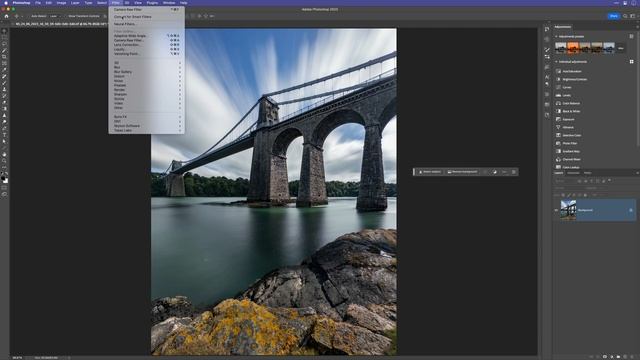Open the Skylum Software submenu
This screenshot has height=360, width=640.
[147, 126]
